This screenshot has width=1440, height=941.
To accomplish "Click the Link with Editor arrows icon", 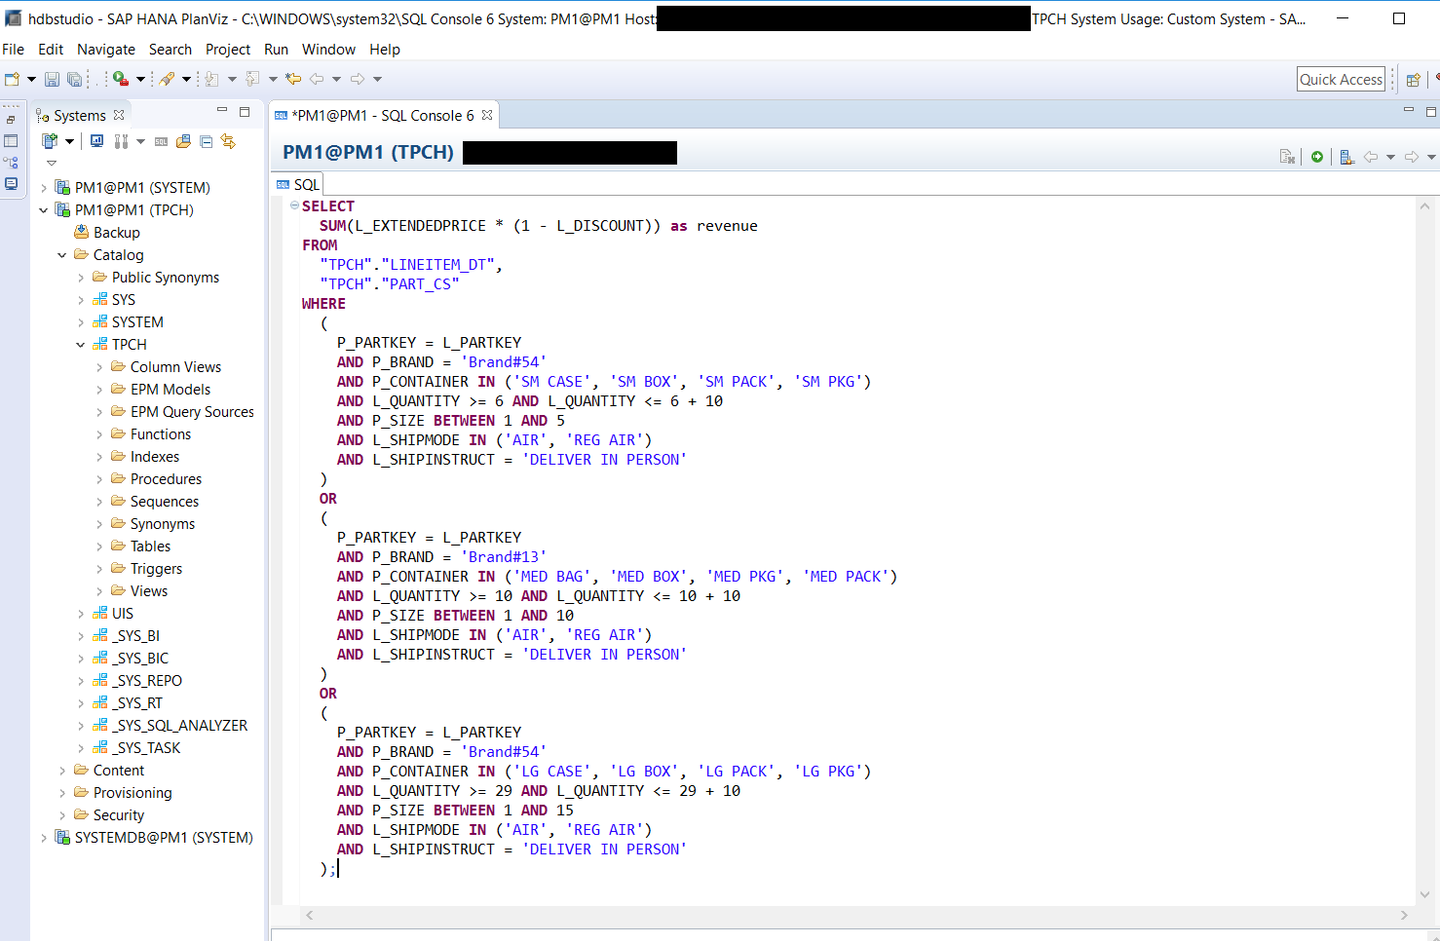I will click(x=228, y=142).
